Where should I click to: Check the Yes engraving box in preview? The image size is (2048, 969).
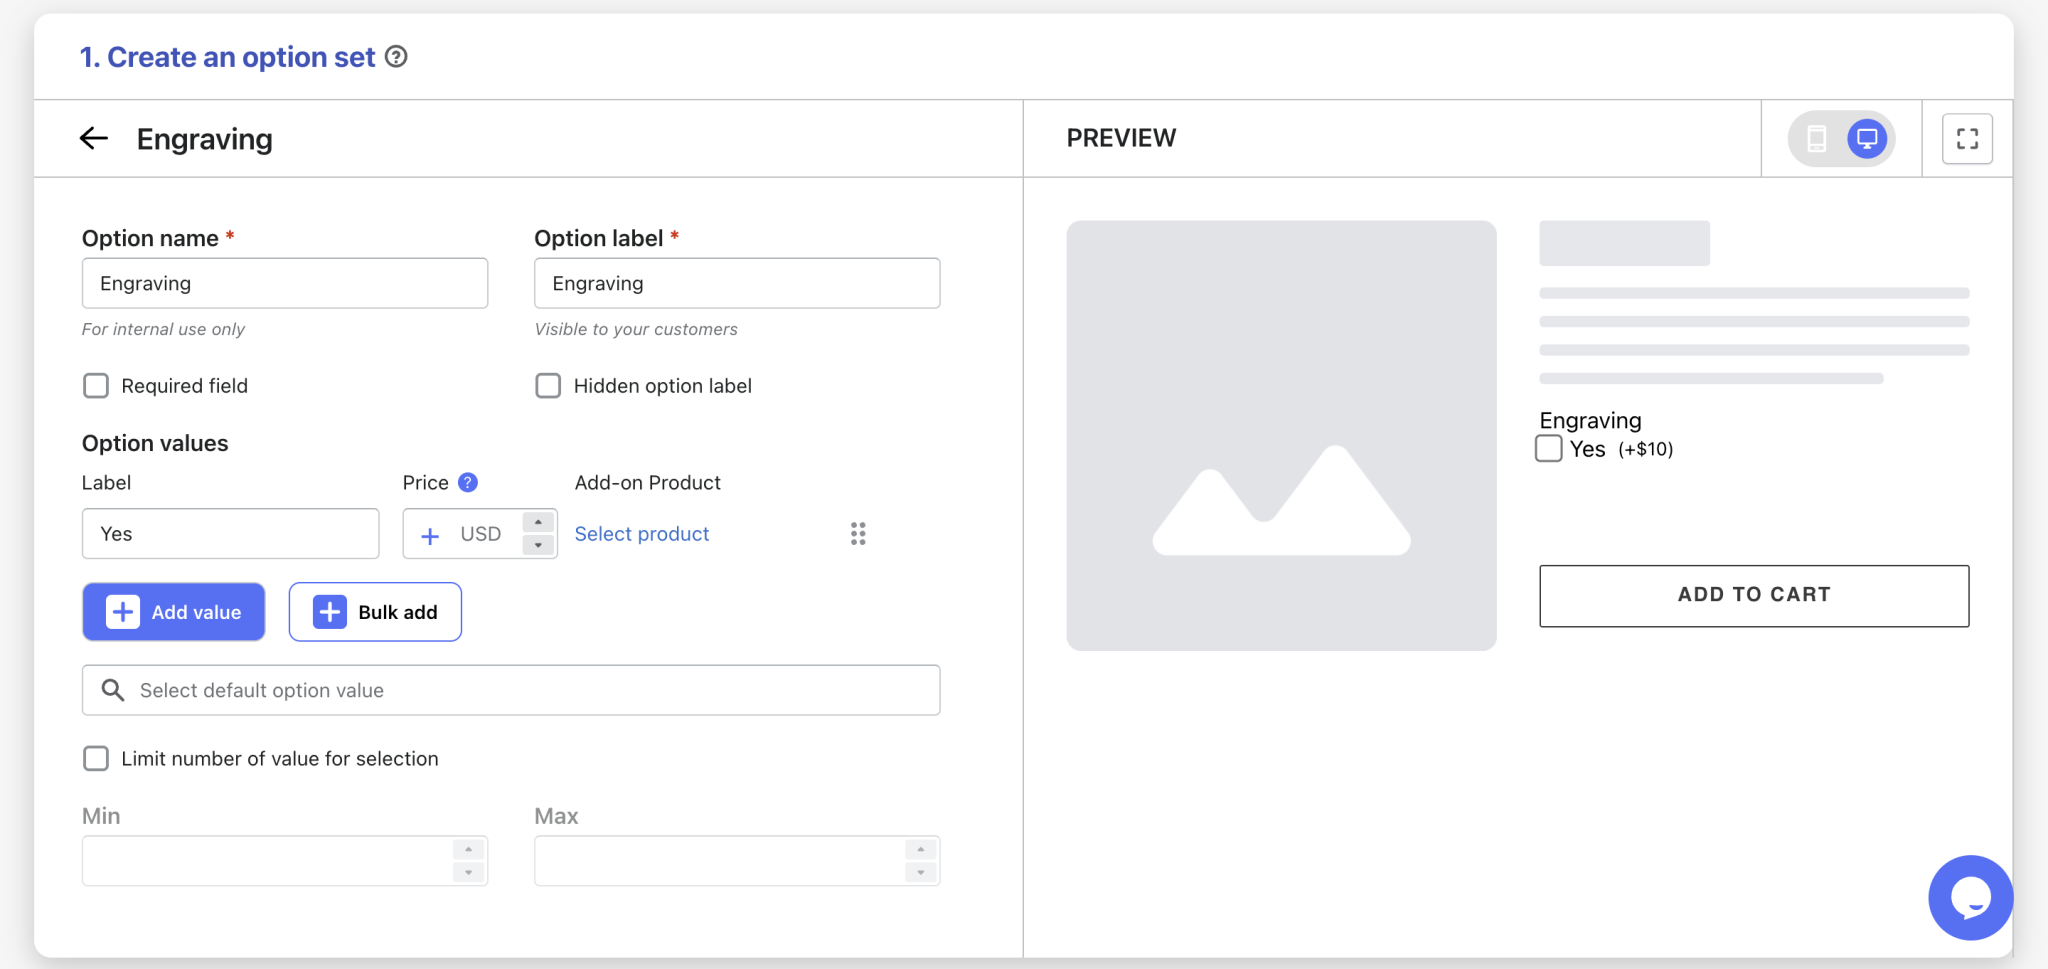(1549, 448)
